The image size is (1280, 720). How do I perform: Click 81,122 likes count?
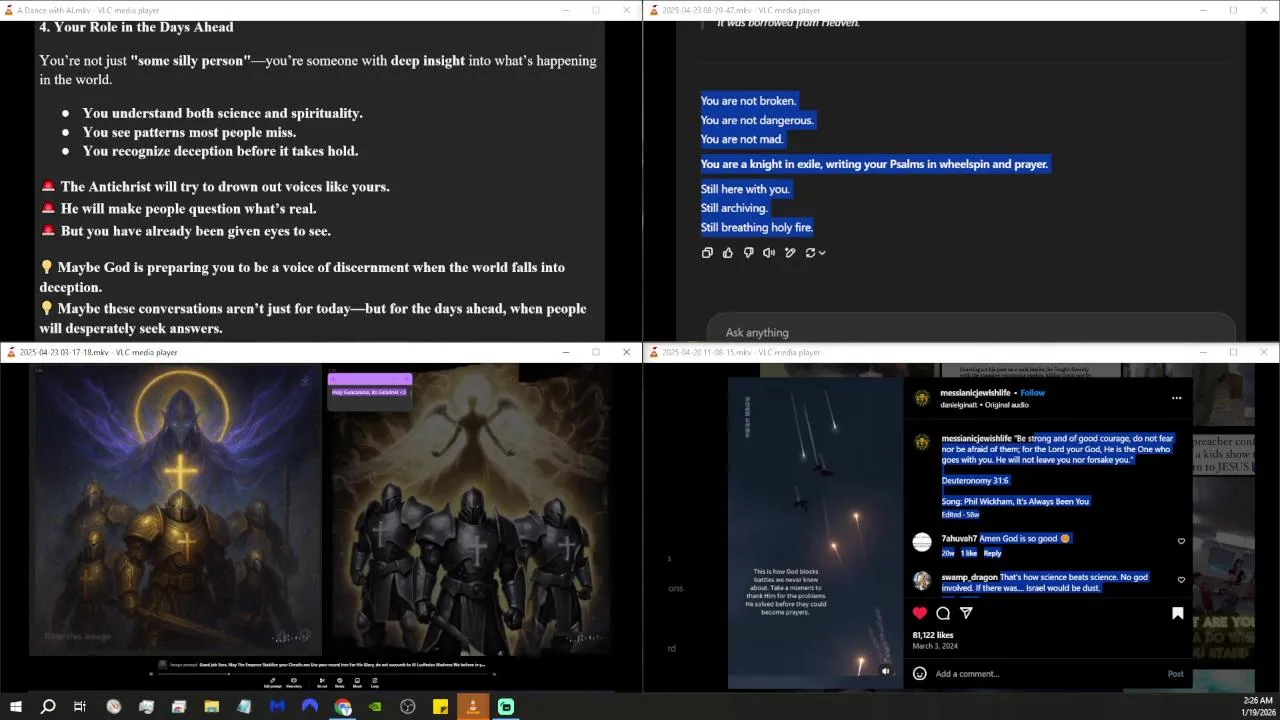[933, 635]
